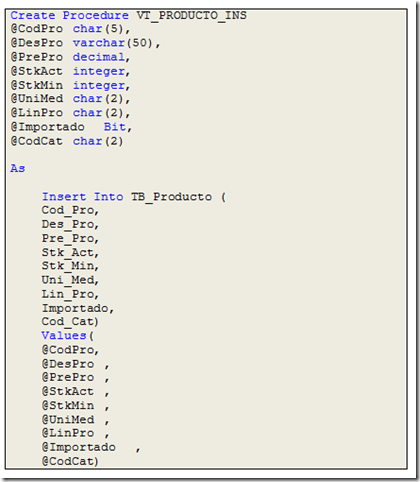
Task: Click the Stk_Act column name
Action: 68,253
